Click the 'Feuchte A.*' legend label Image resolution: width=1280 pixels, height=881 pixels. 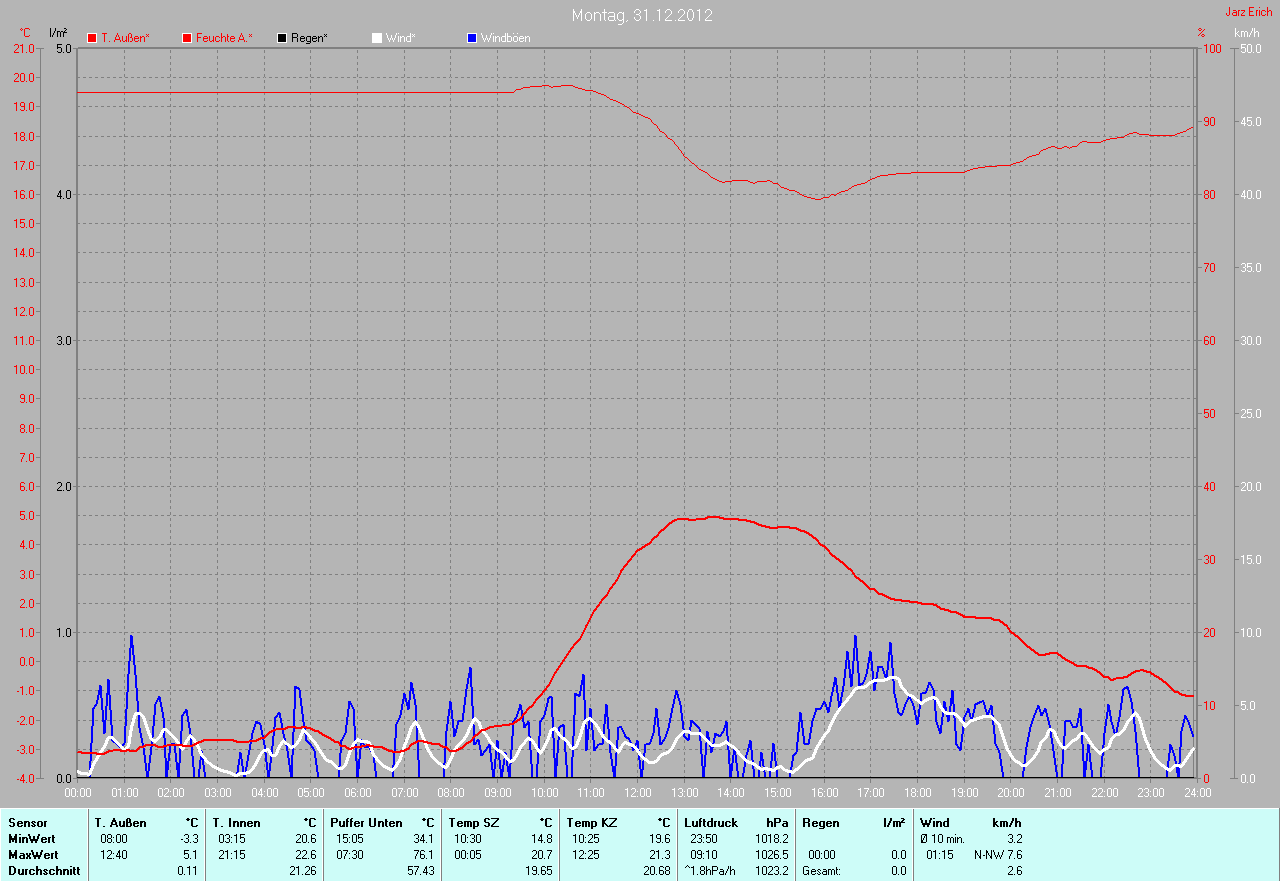coord(224,38)
